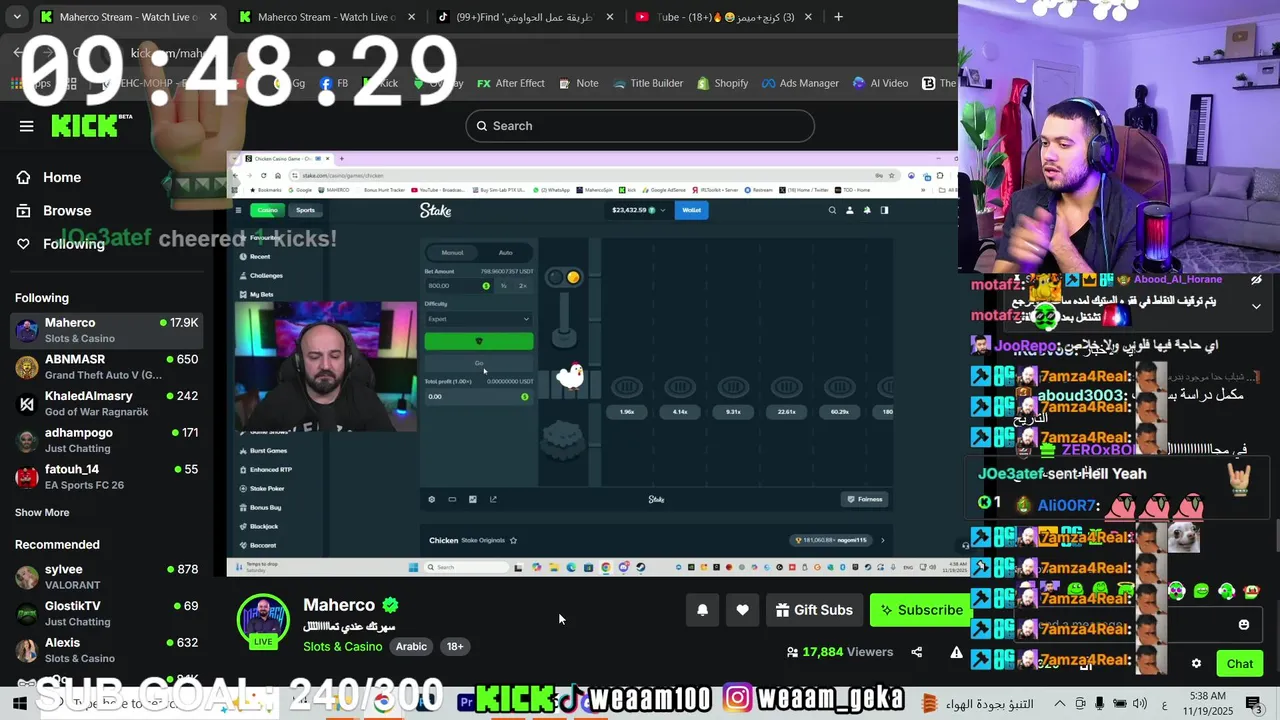This screenshot has width=1280, height=720.
Task: Select the Manual tab in streamed Chicken game
Action: pos(452,252)
